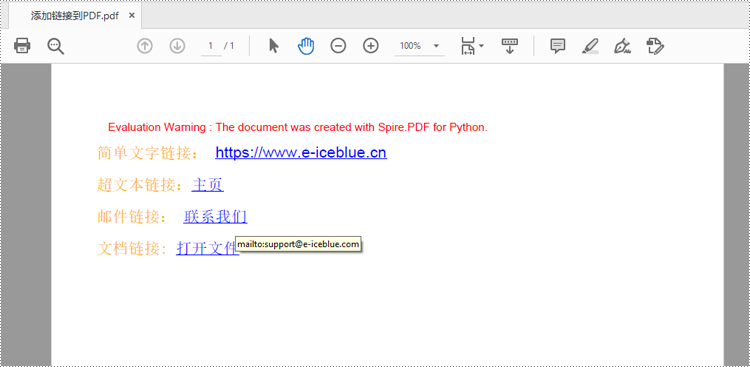This screenshot has height=367, width=750.
Task: Click the 邮件链接 label text
Action: pos(132,217)
